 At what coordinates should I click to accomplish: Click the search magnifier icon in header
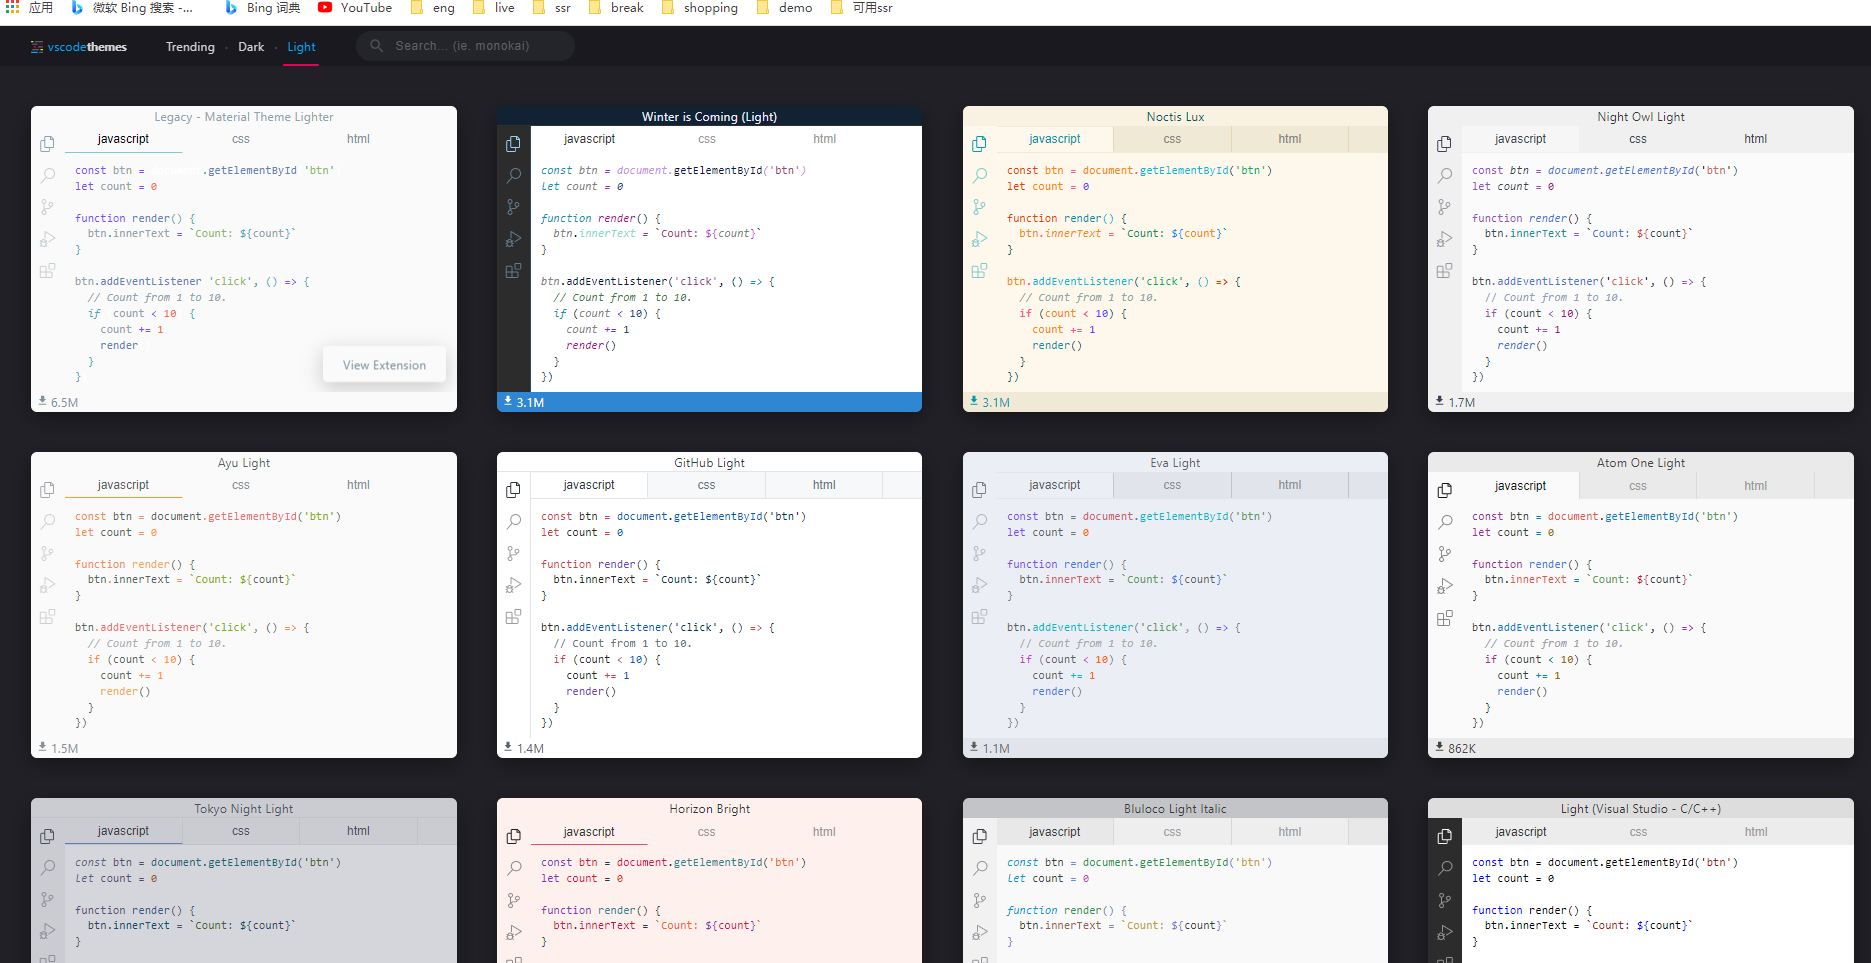[x=377, y=46]
